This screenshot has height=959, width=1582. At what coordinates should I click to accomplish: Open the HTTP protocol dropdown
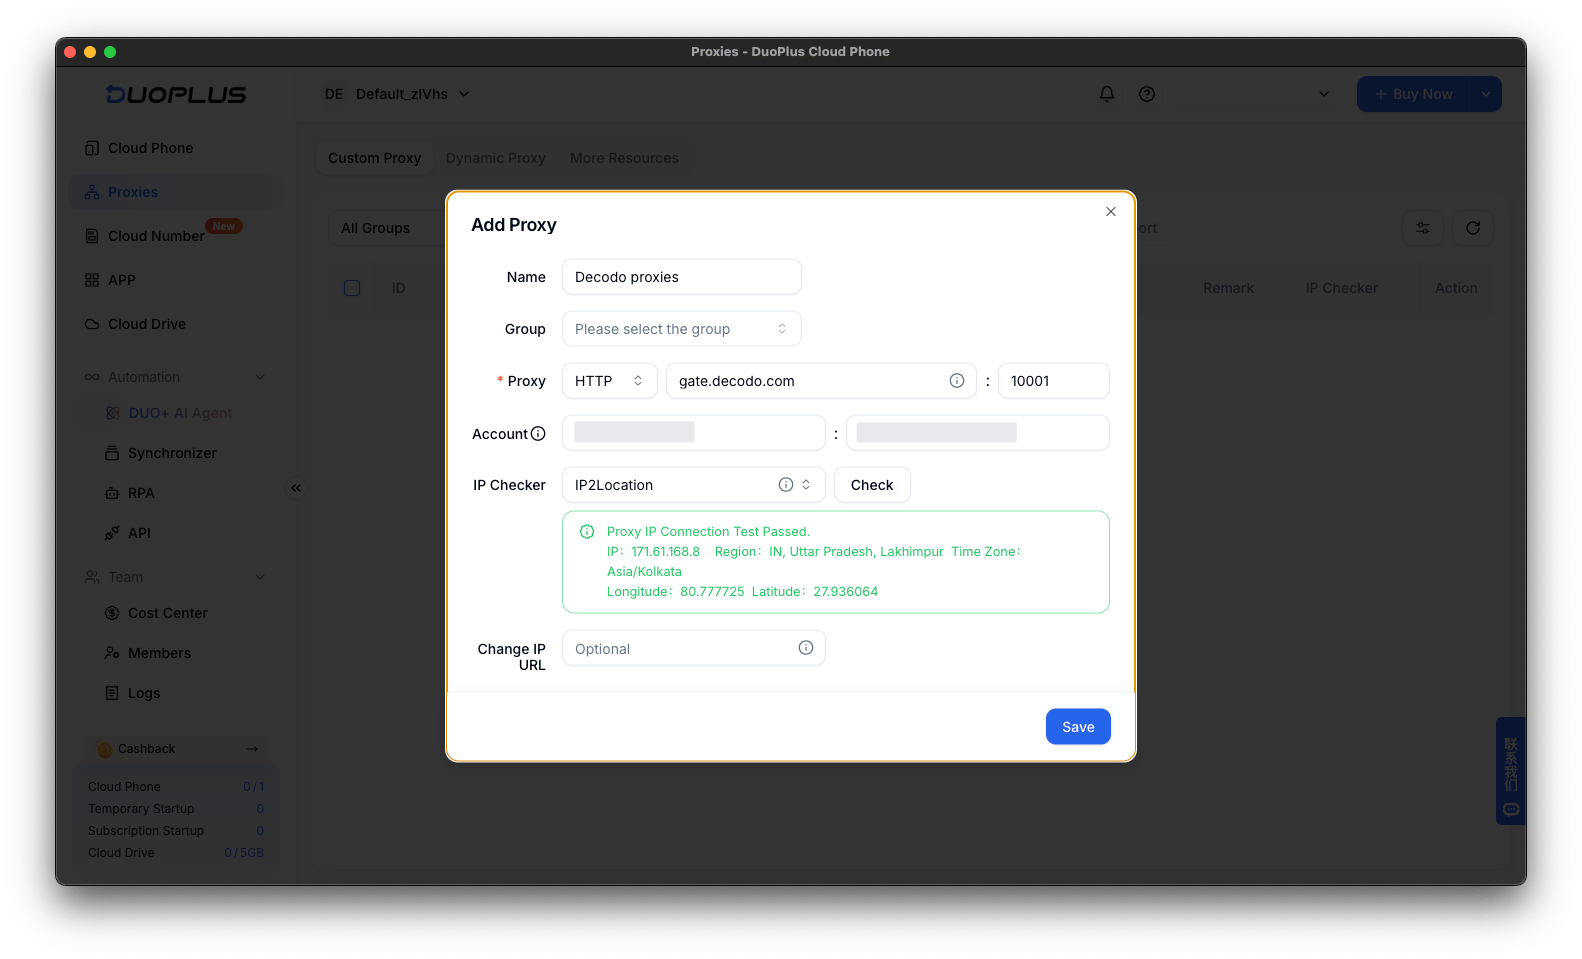tap(610, 381)
